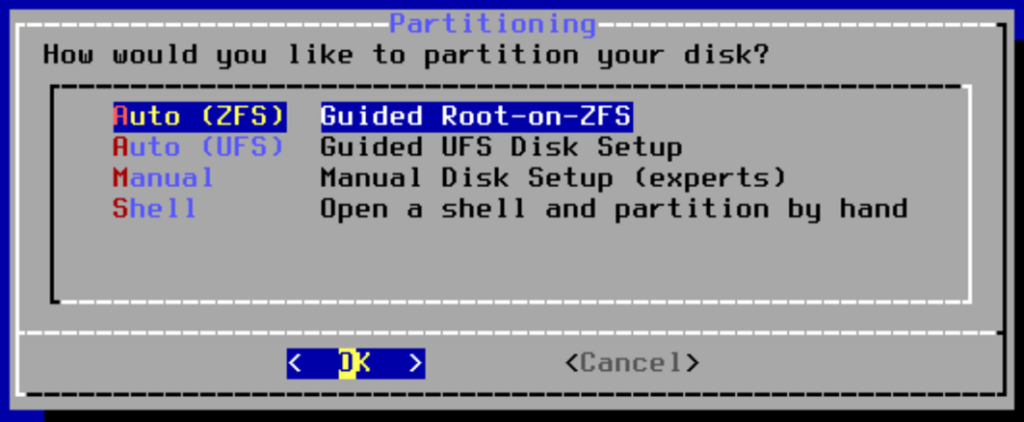Click Open a shell and partition by hand

[x=615, y=208]
